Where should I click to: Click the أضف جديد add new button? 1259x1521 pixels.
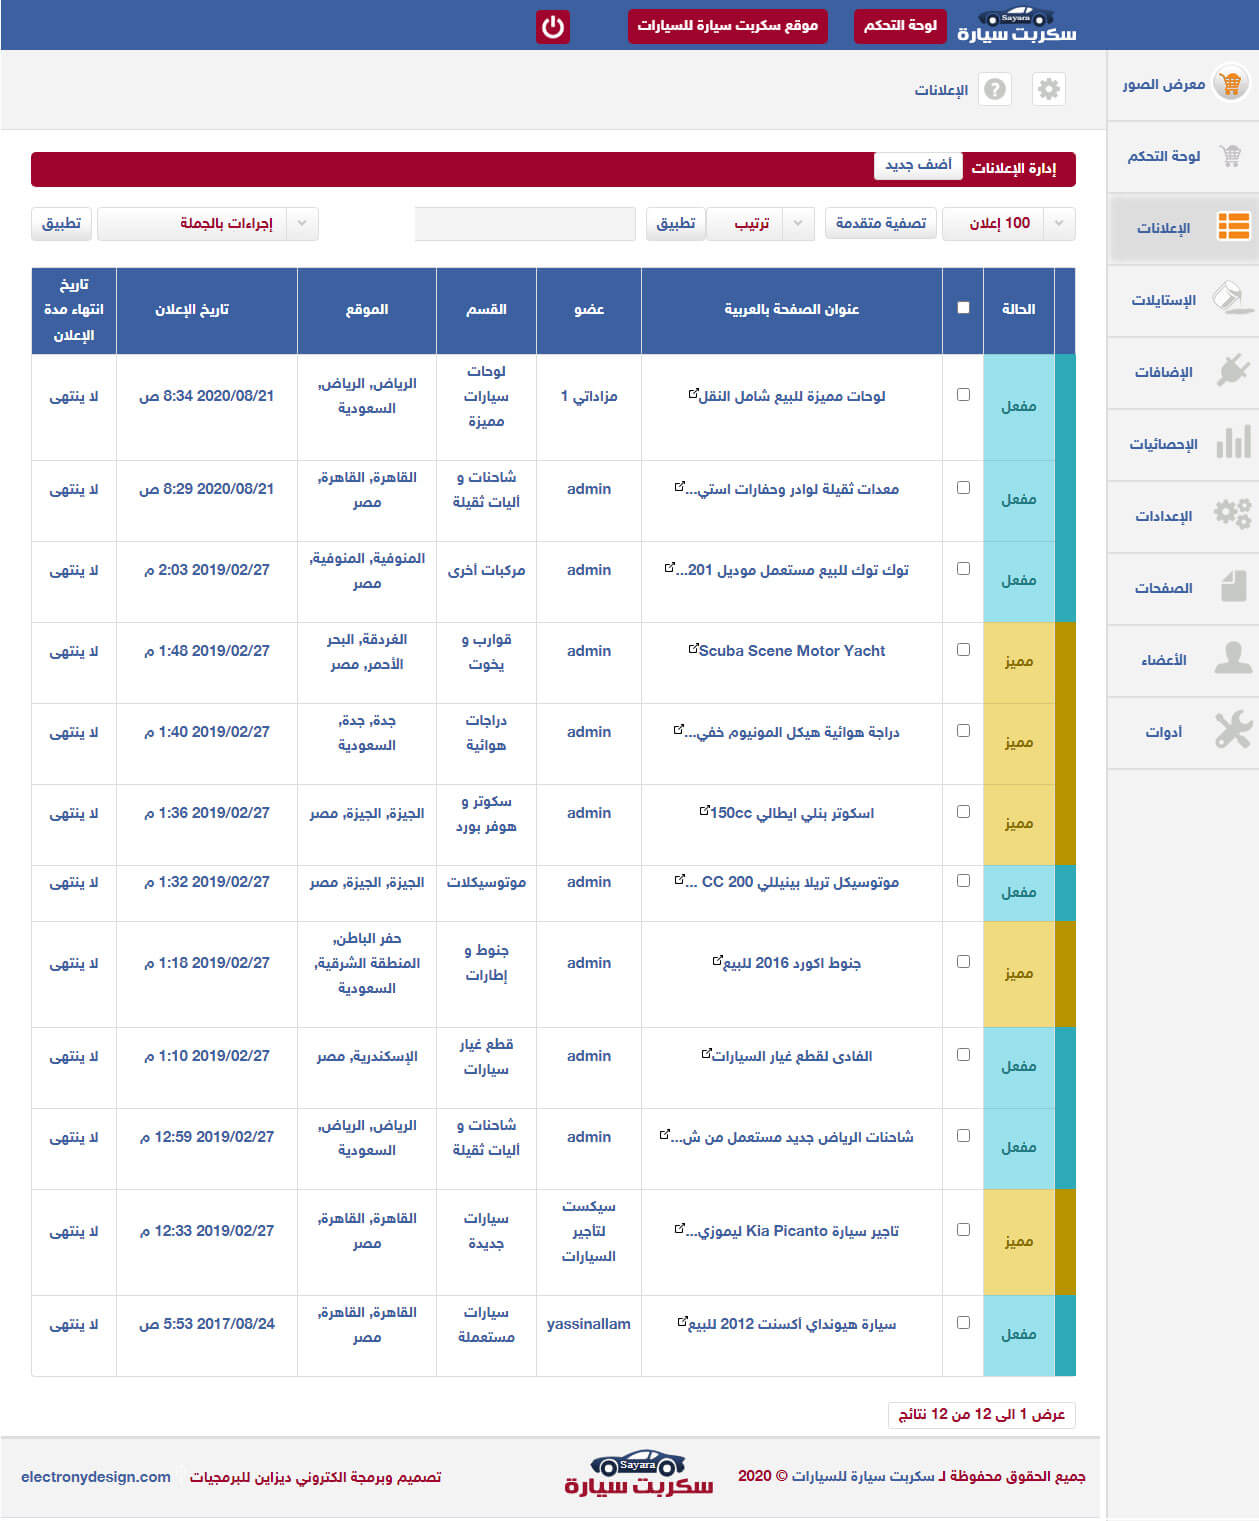[918, 165]
